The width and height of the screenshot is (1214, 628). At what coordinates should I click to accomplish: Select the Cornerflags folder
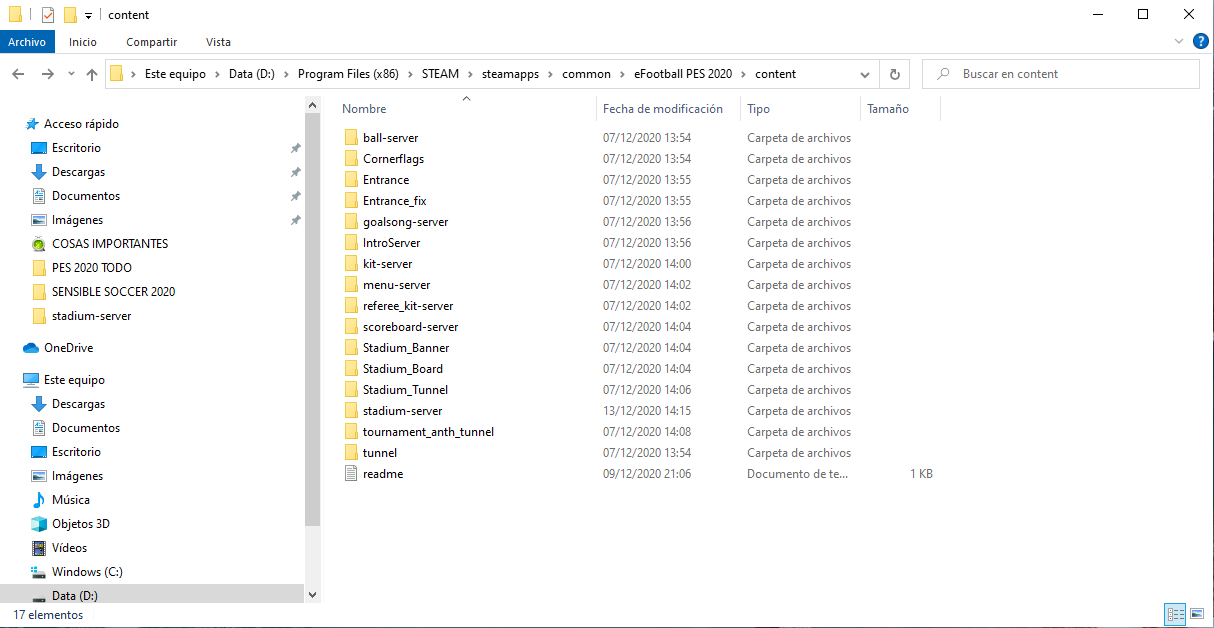393,159
